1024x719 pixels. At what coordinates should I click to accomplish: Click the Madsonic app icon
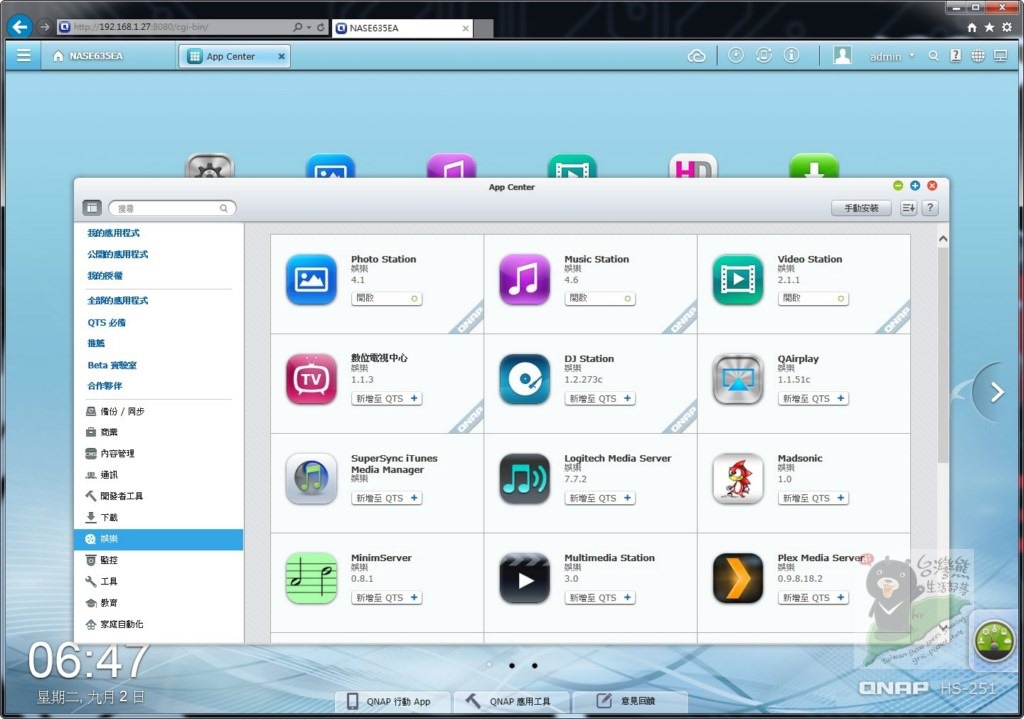(738, 479)
